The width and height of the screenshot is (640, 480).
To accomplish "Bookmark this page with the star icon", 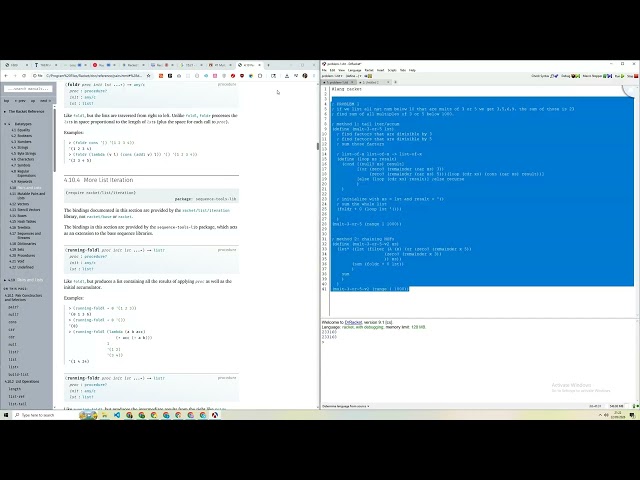I will [149, 76].
